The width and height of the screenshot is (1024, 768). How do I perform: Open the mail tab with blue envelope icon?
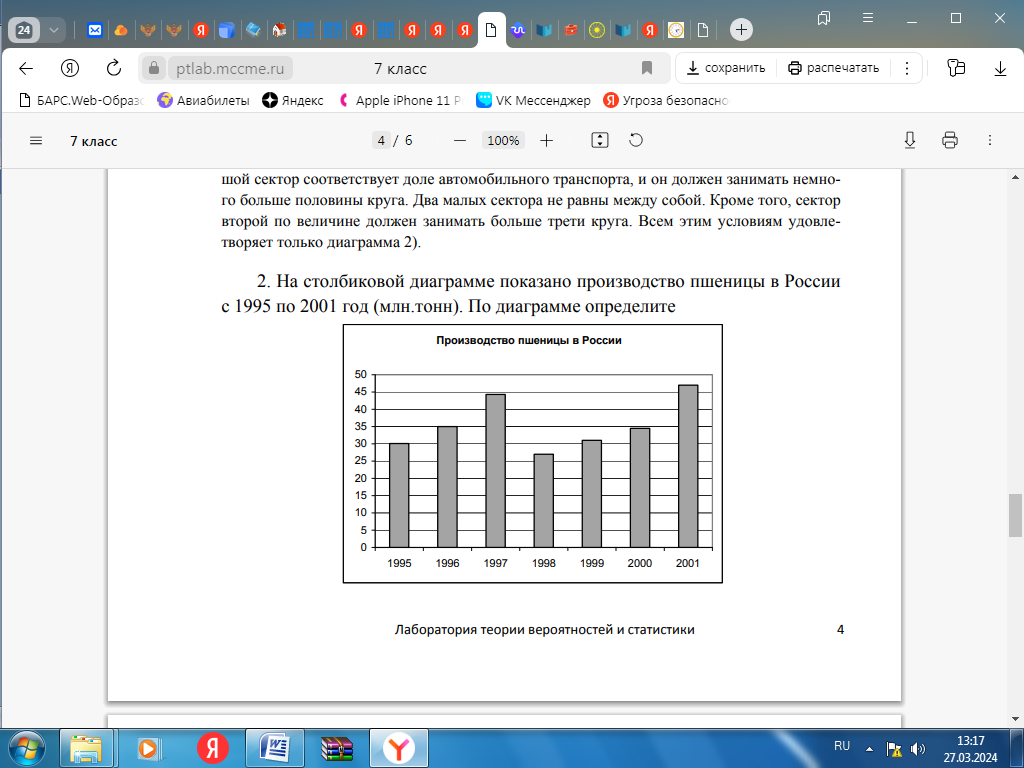coord(95,30)
